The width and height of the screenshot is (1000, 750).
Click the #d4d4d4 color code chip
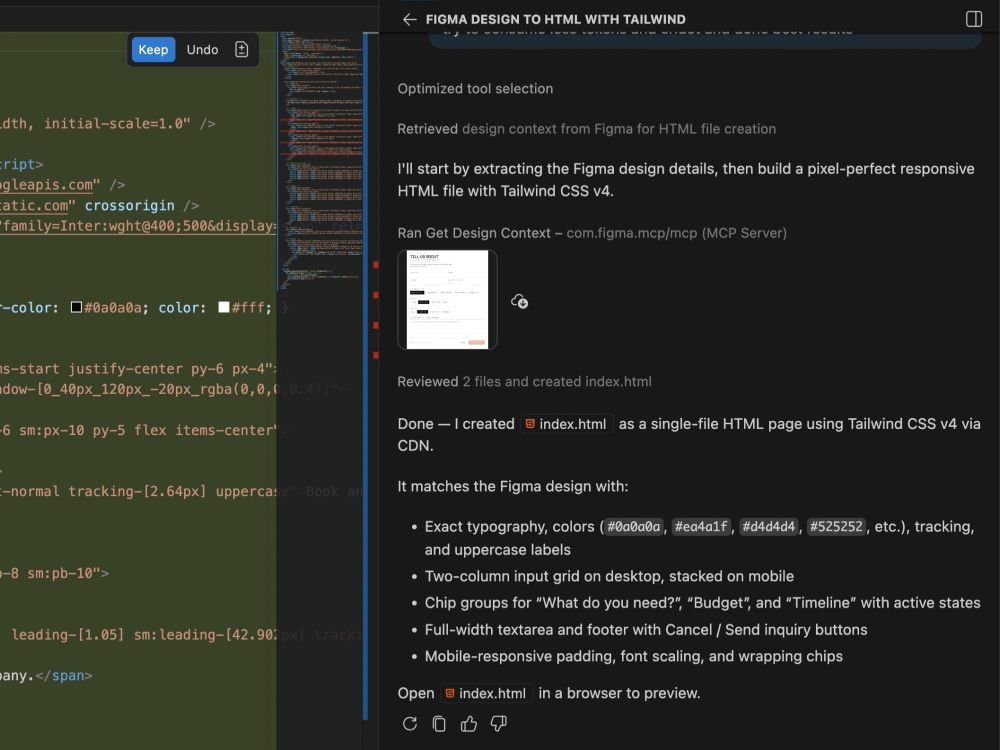coord(768,527)
